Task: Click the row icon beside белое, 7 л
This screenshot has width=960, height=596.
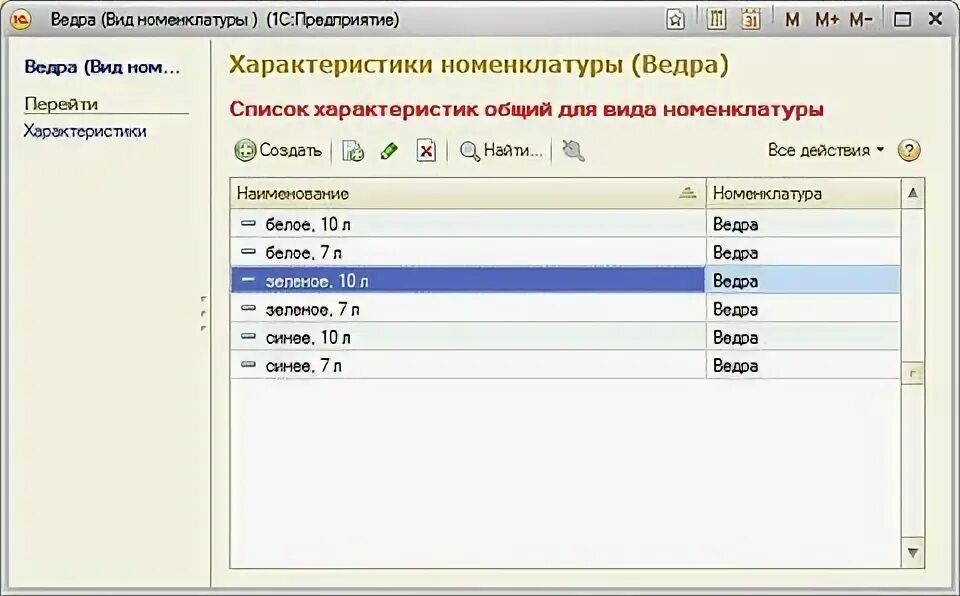Action: pos(248,251)
